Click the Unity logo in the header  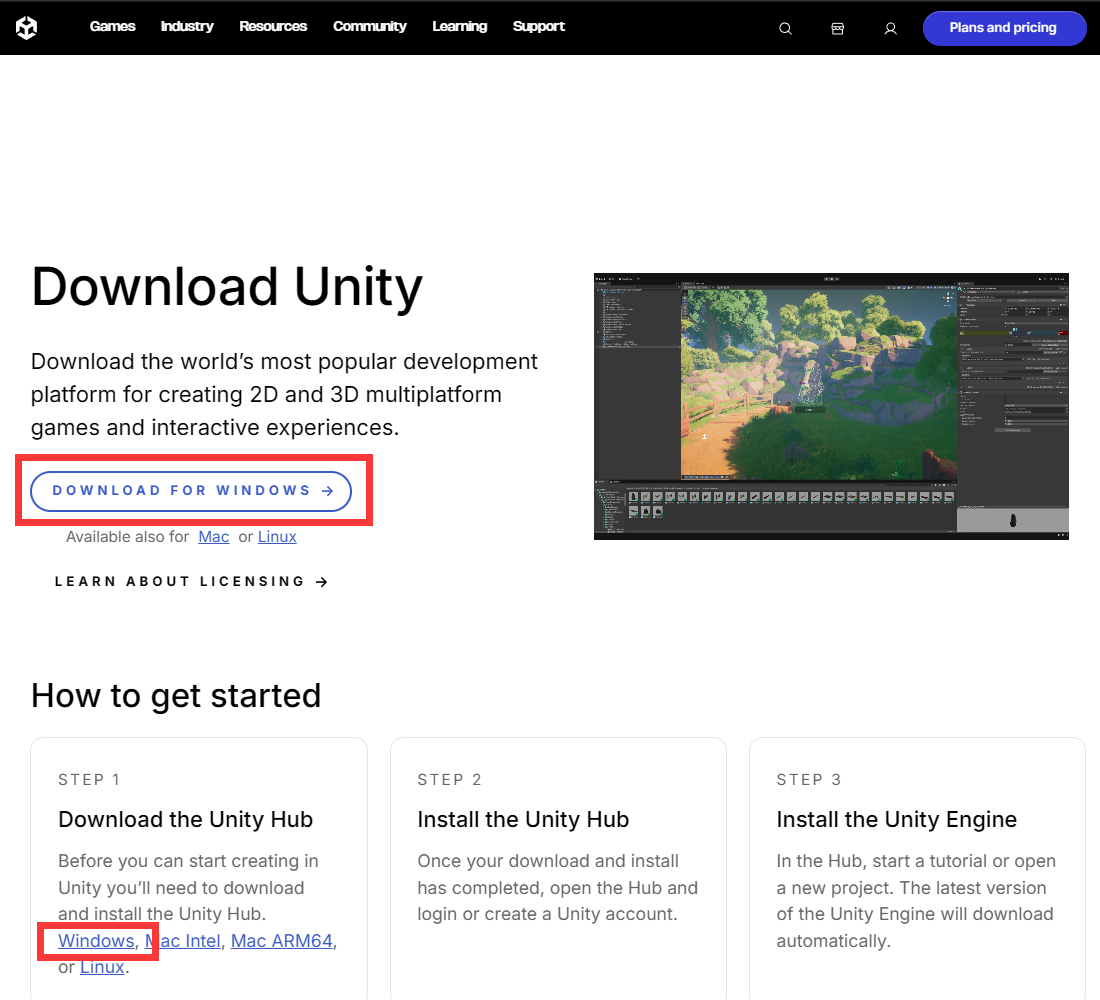click(x=27, y=28)
